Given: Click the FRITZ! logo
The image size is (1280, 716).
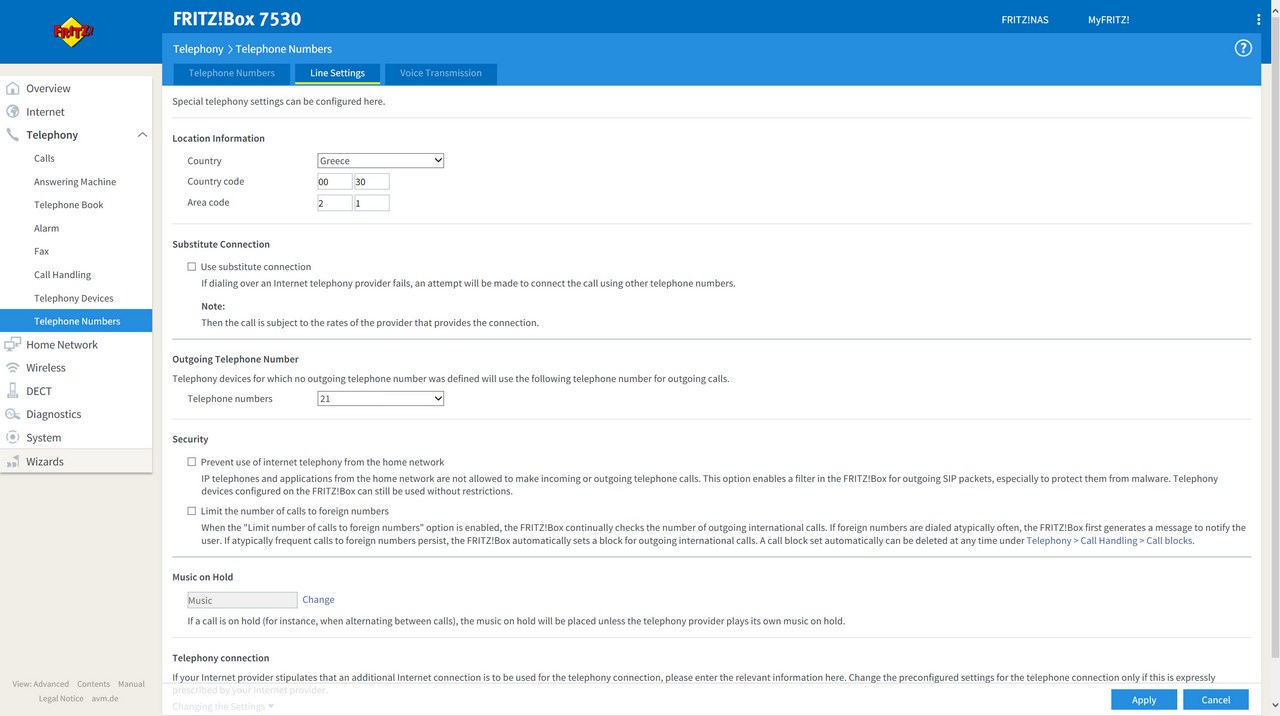Looking at the screenshot, I should (x=74, y=32).
